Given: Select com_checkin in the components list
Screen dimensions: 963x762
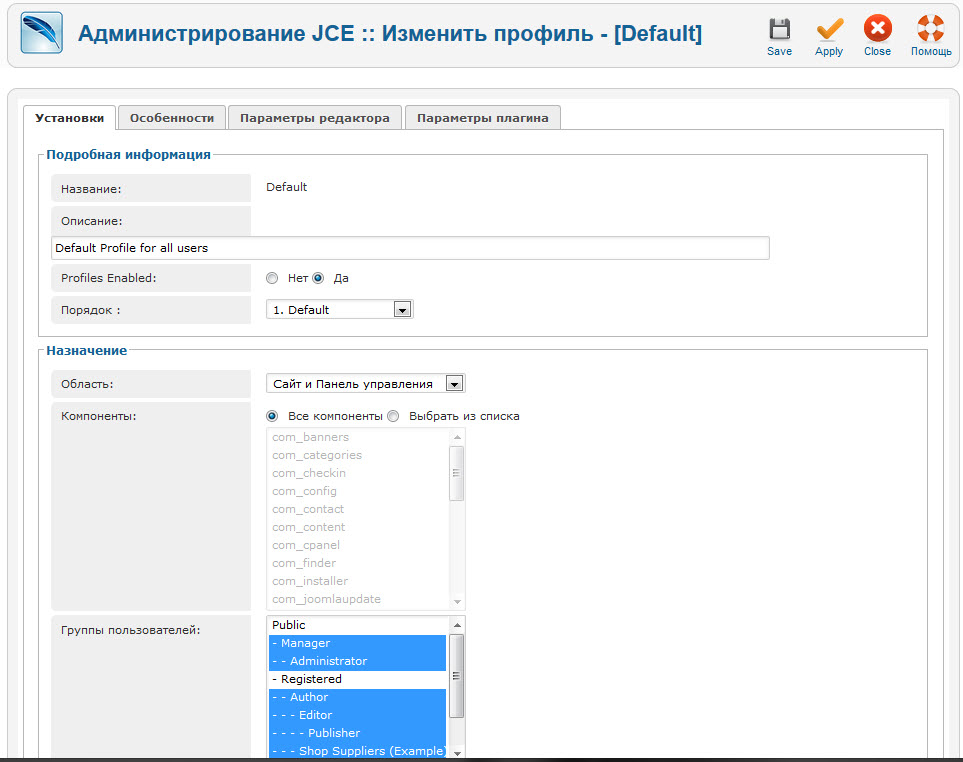Looking at the screenshot, I should 359,473.
